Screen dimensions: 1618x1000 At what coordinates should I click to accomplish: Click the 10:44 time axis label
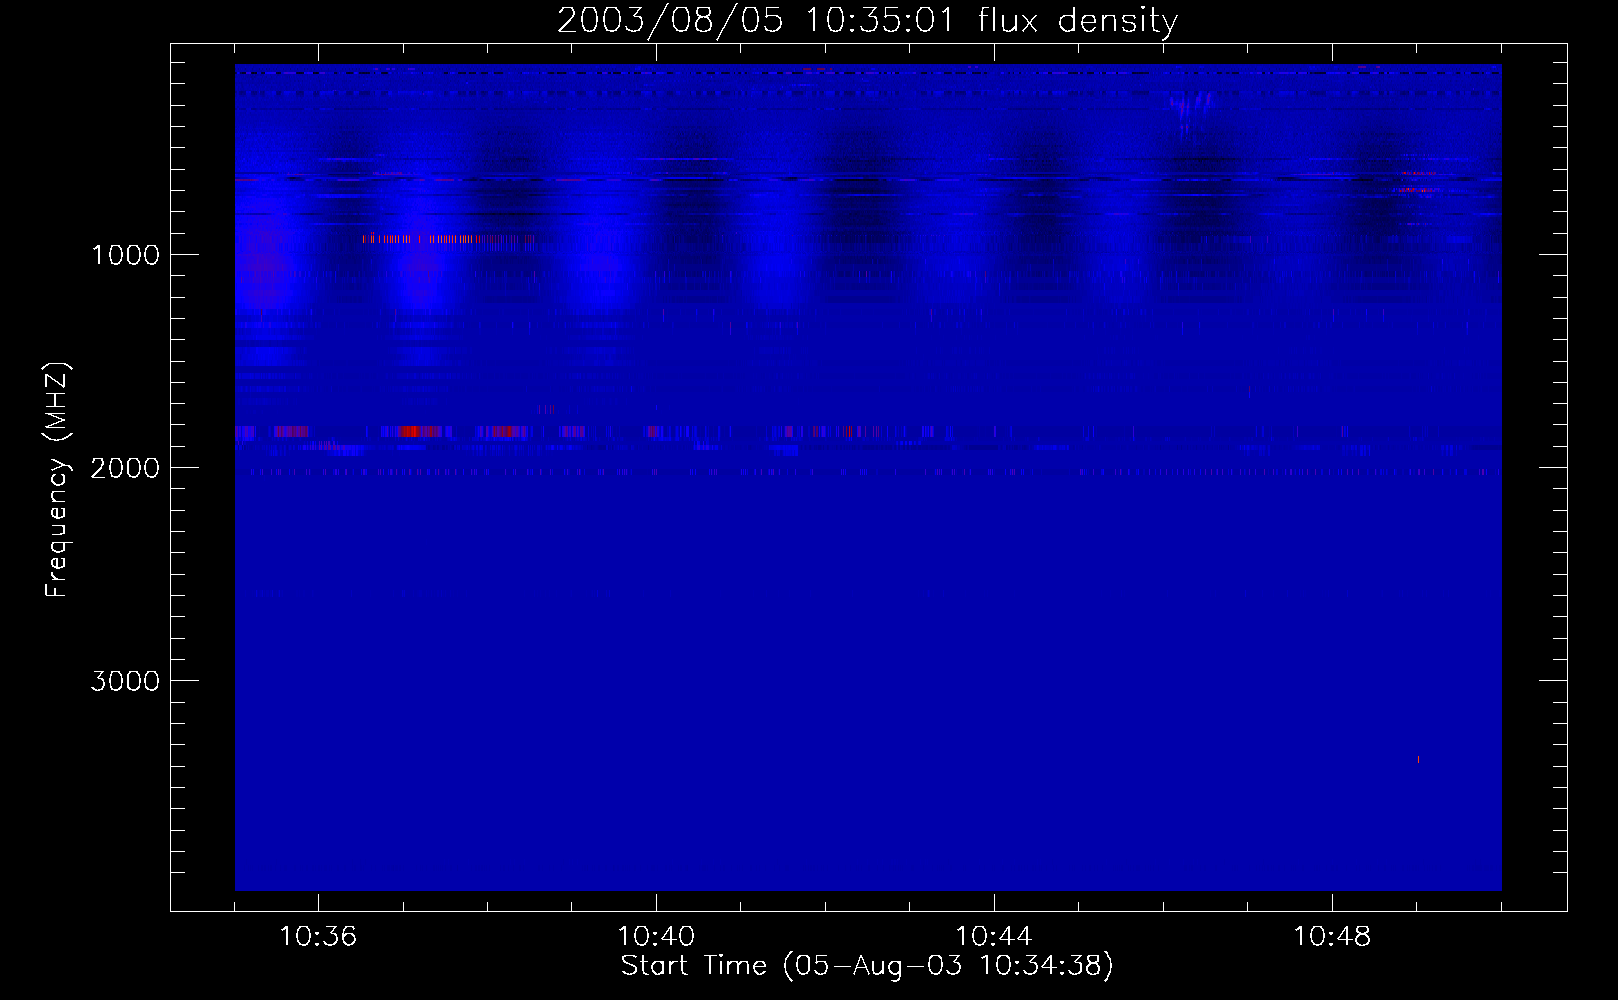(x=994, y=937)
